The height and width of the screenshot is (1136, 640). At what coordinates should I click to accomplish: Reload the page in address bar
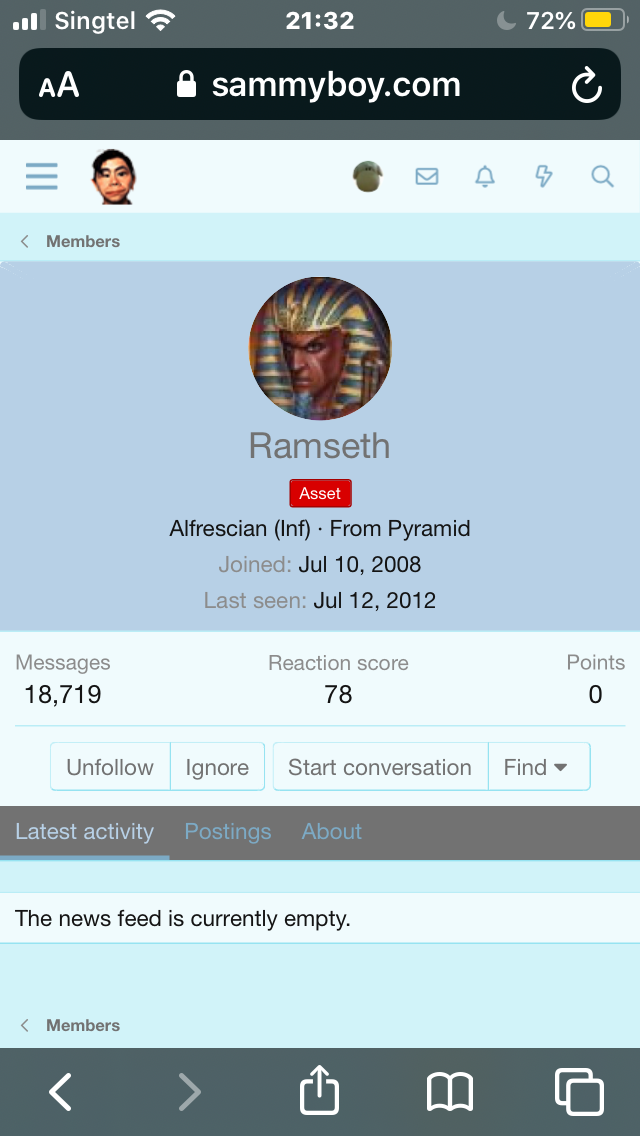586,85
